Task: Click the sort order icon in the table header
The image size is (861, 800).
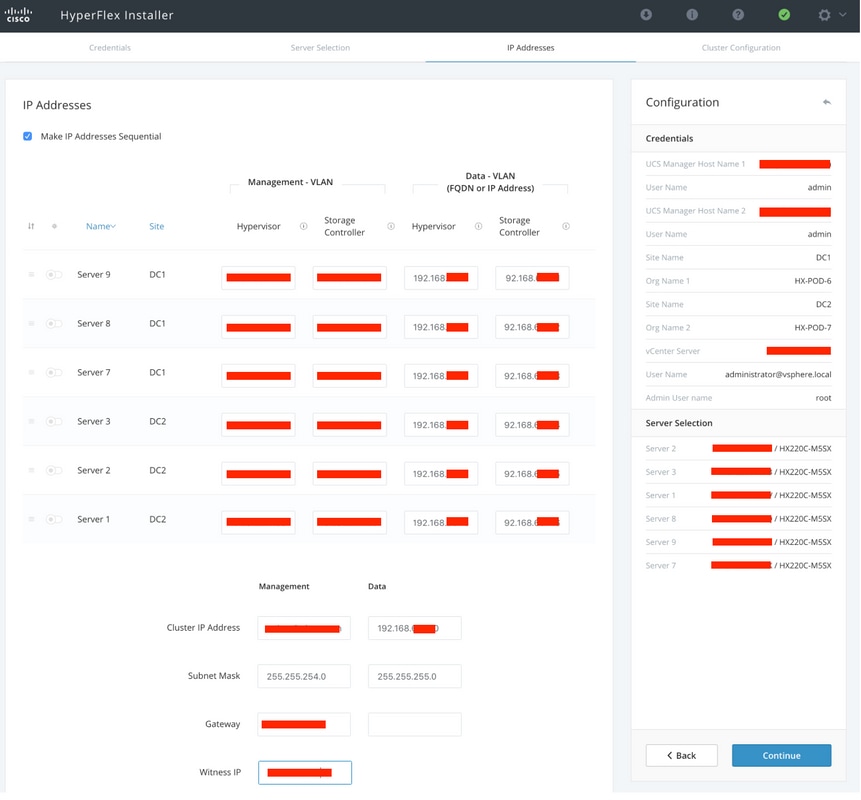Action: pos(31,226)
